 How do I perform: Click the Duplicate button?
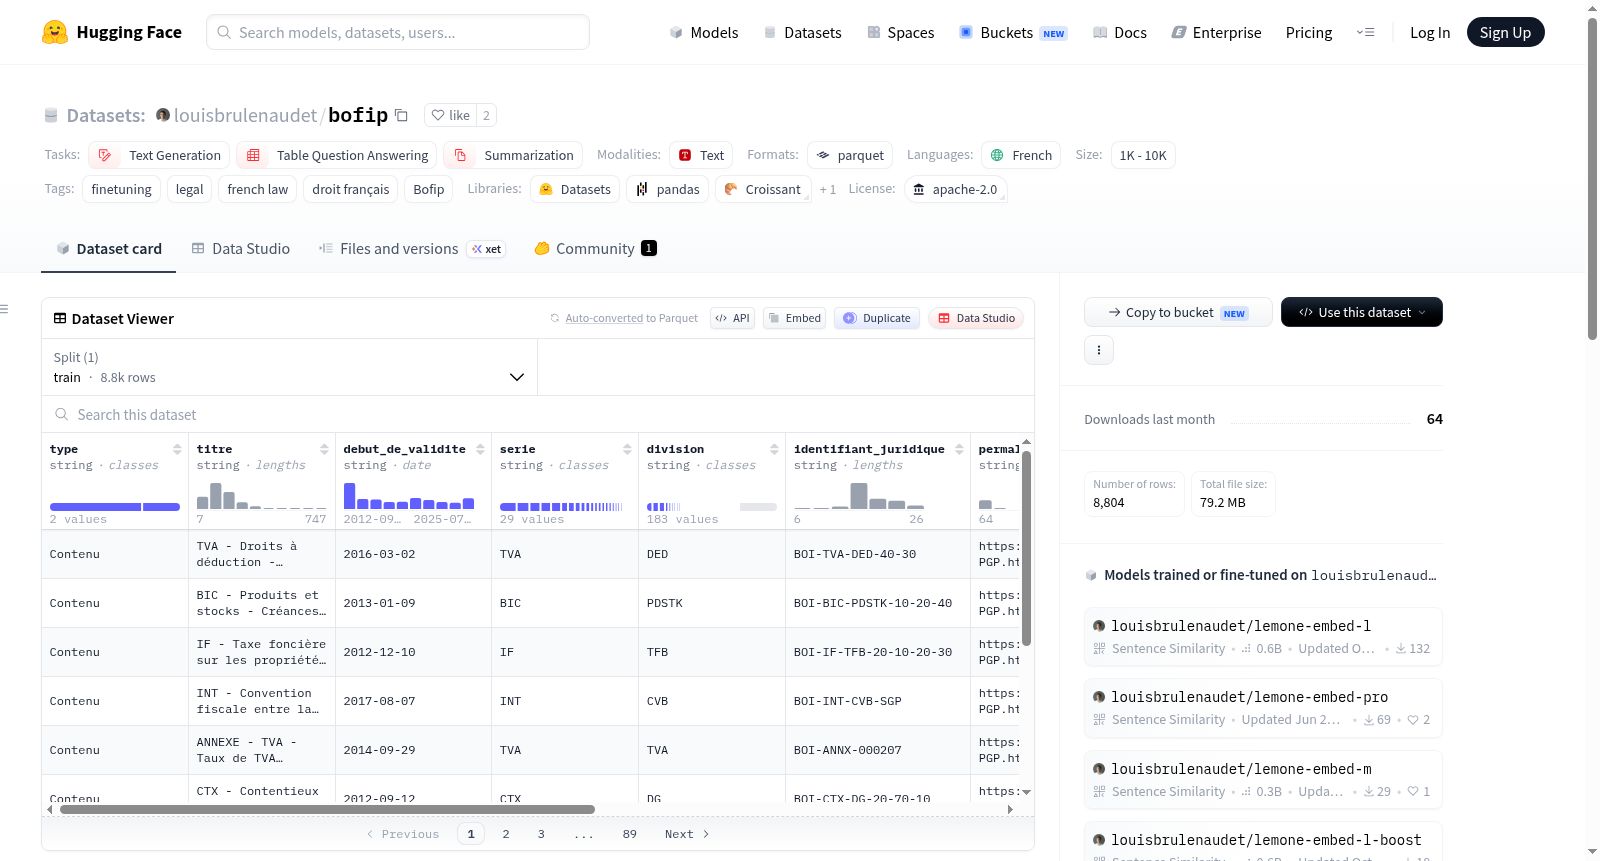point(877,318)
